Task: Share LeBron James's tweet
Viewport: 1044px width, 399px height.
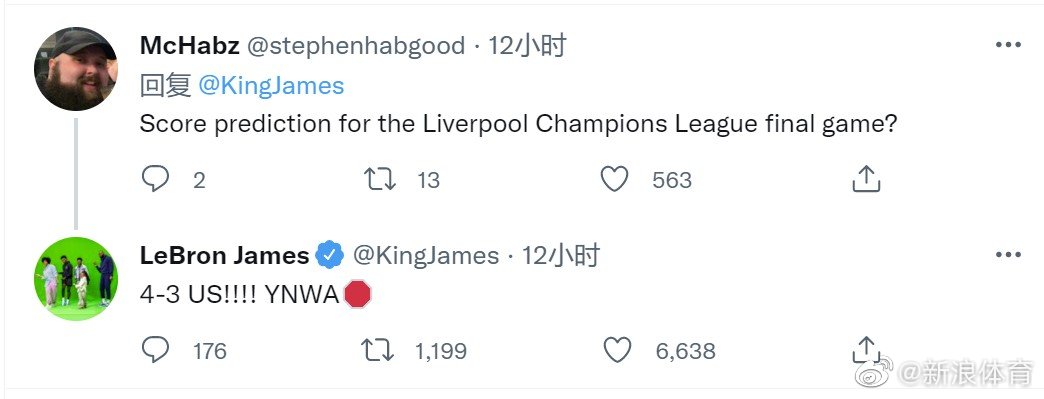Action: [x=866, y=350]
